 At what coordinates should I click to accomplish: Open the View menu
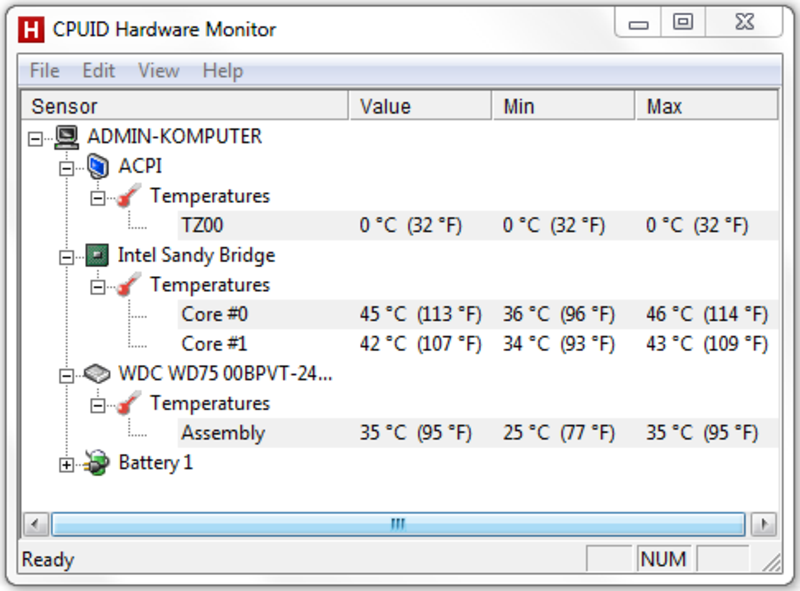[159, 70]
